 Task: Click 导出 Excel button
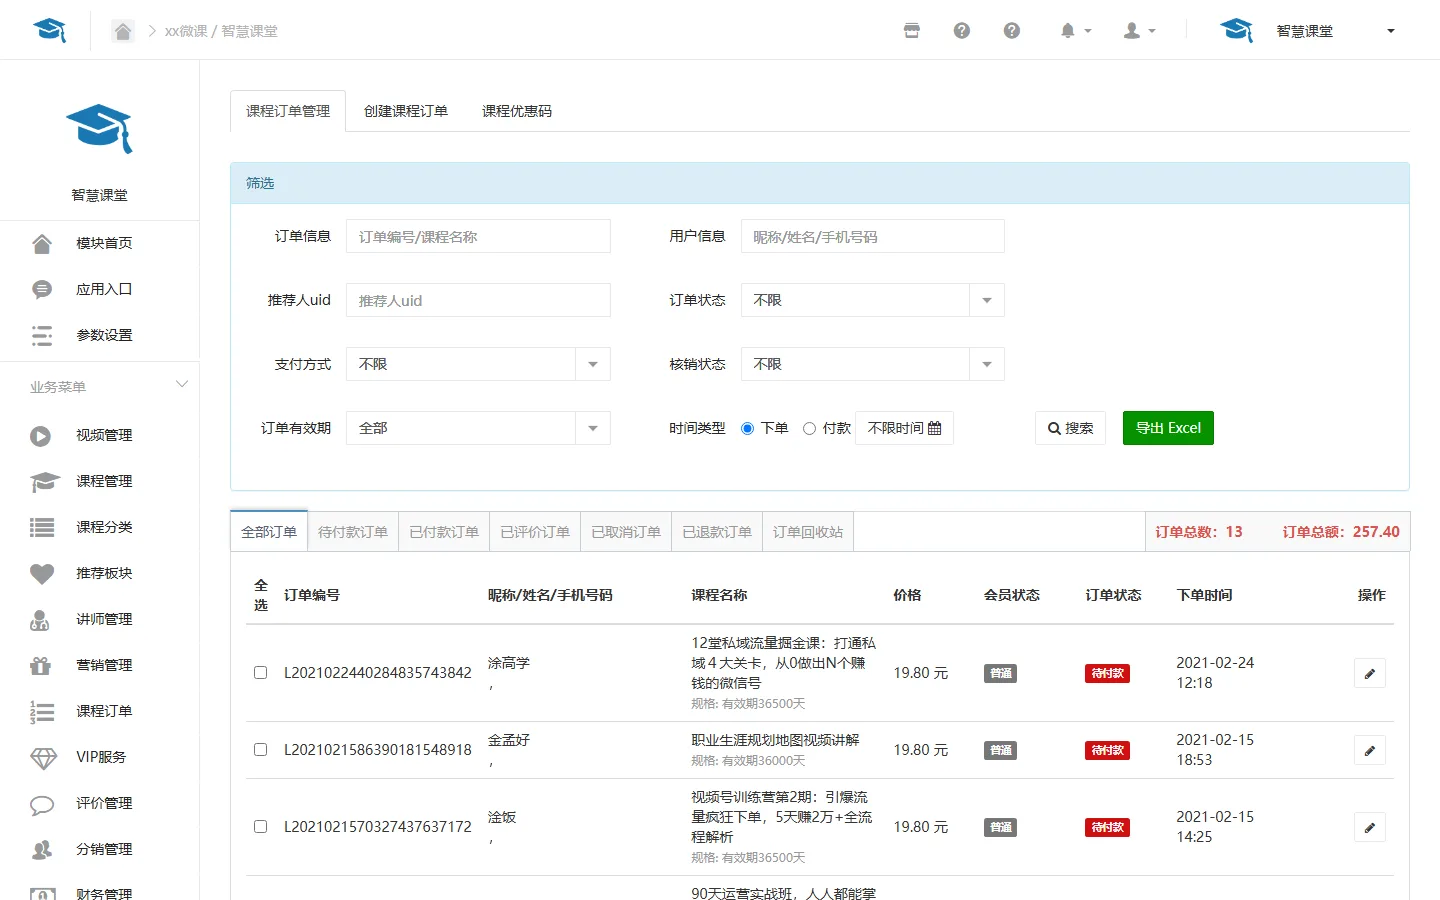1168,428
